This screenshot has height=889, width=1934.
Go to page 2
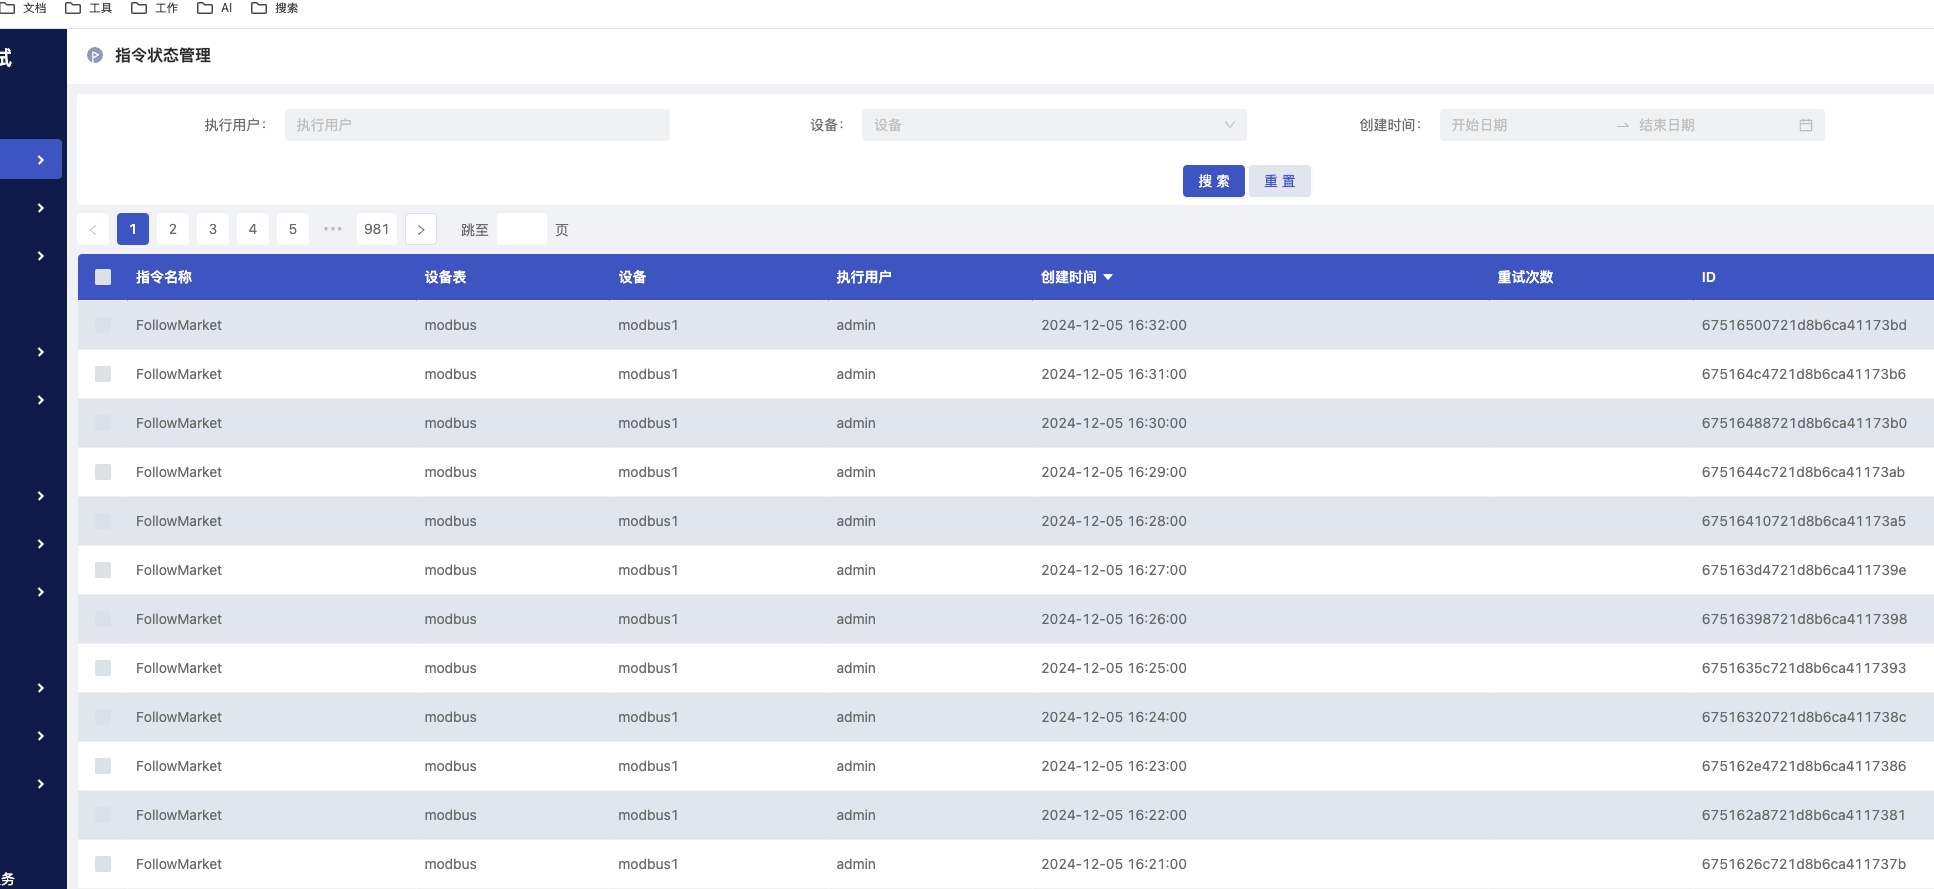tap(173, 229)
